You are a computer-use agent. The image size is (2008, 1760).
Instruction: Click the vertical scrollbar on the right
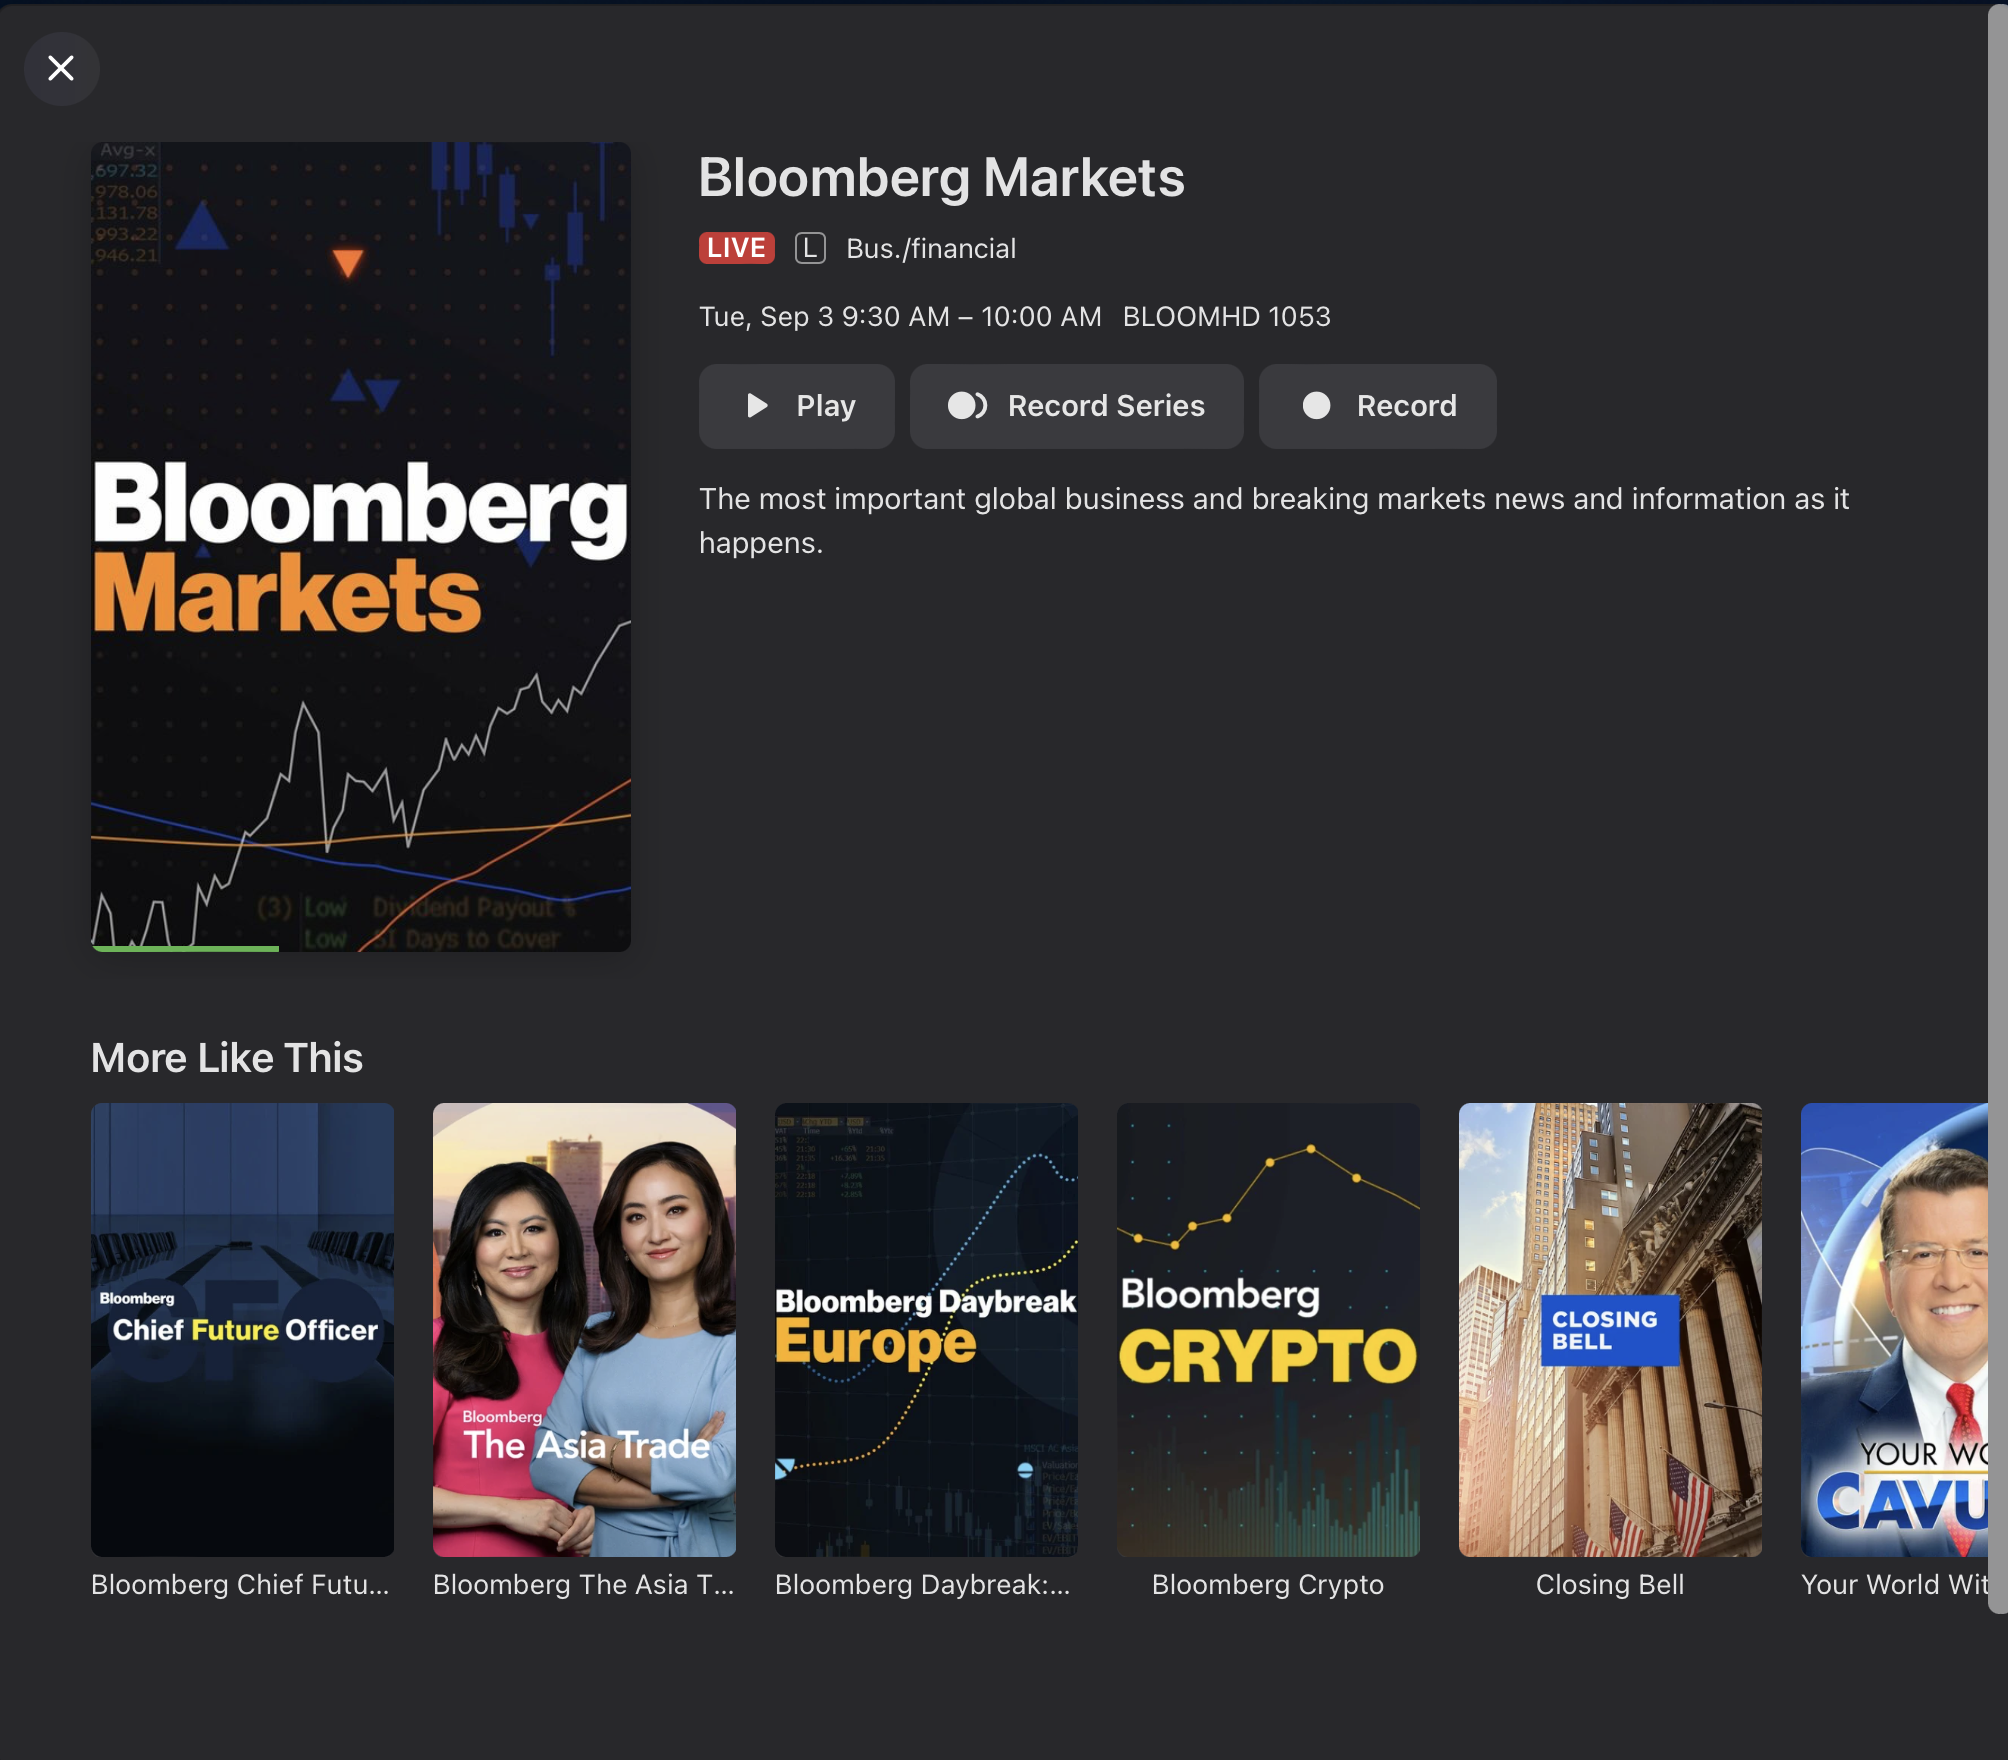point(1997,800)
